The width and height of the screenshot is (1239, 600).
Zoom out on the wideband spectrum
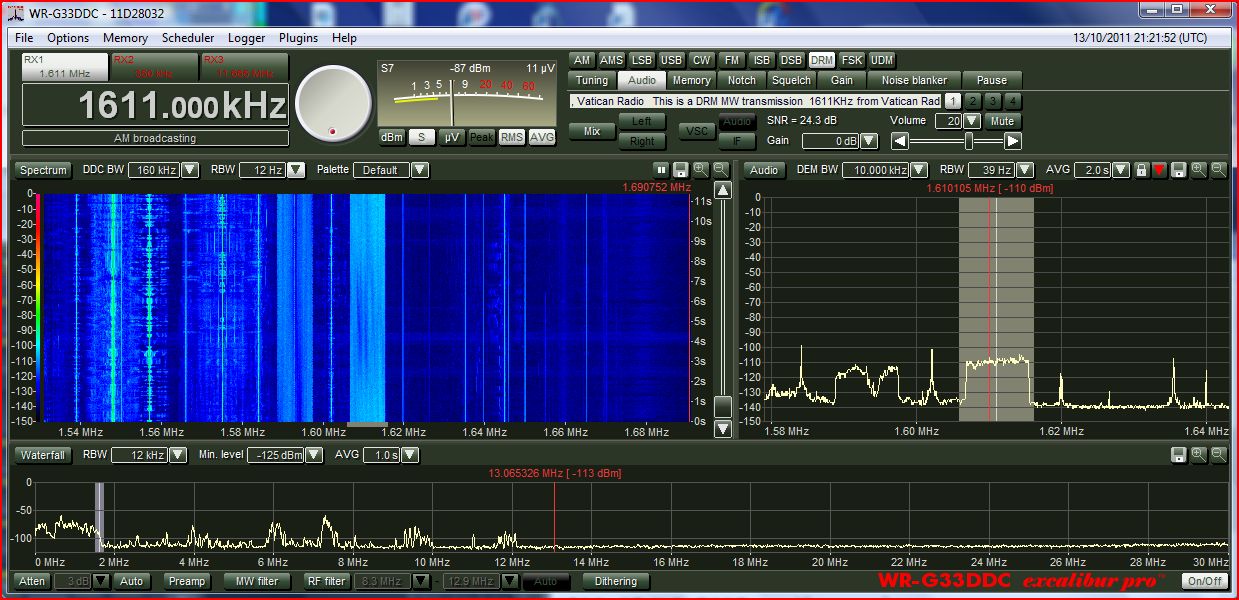pyautogui.click(x=1218, y=455)
